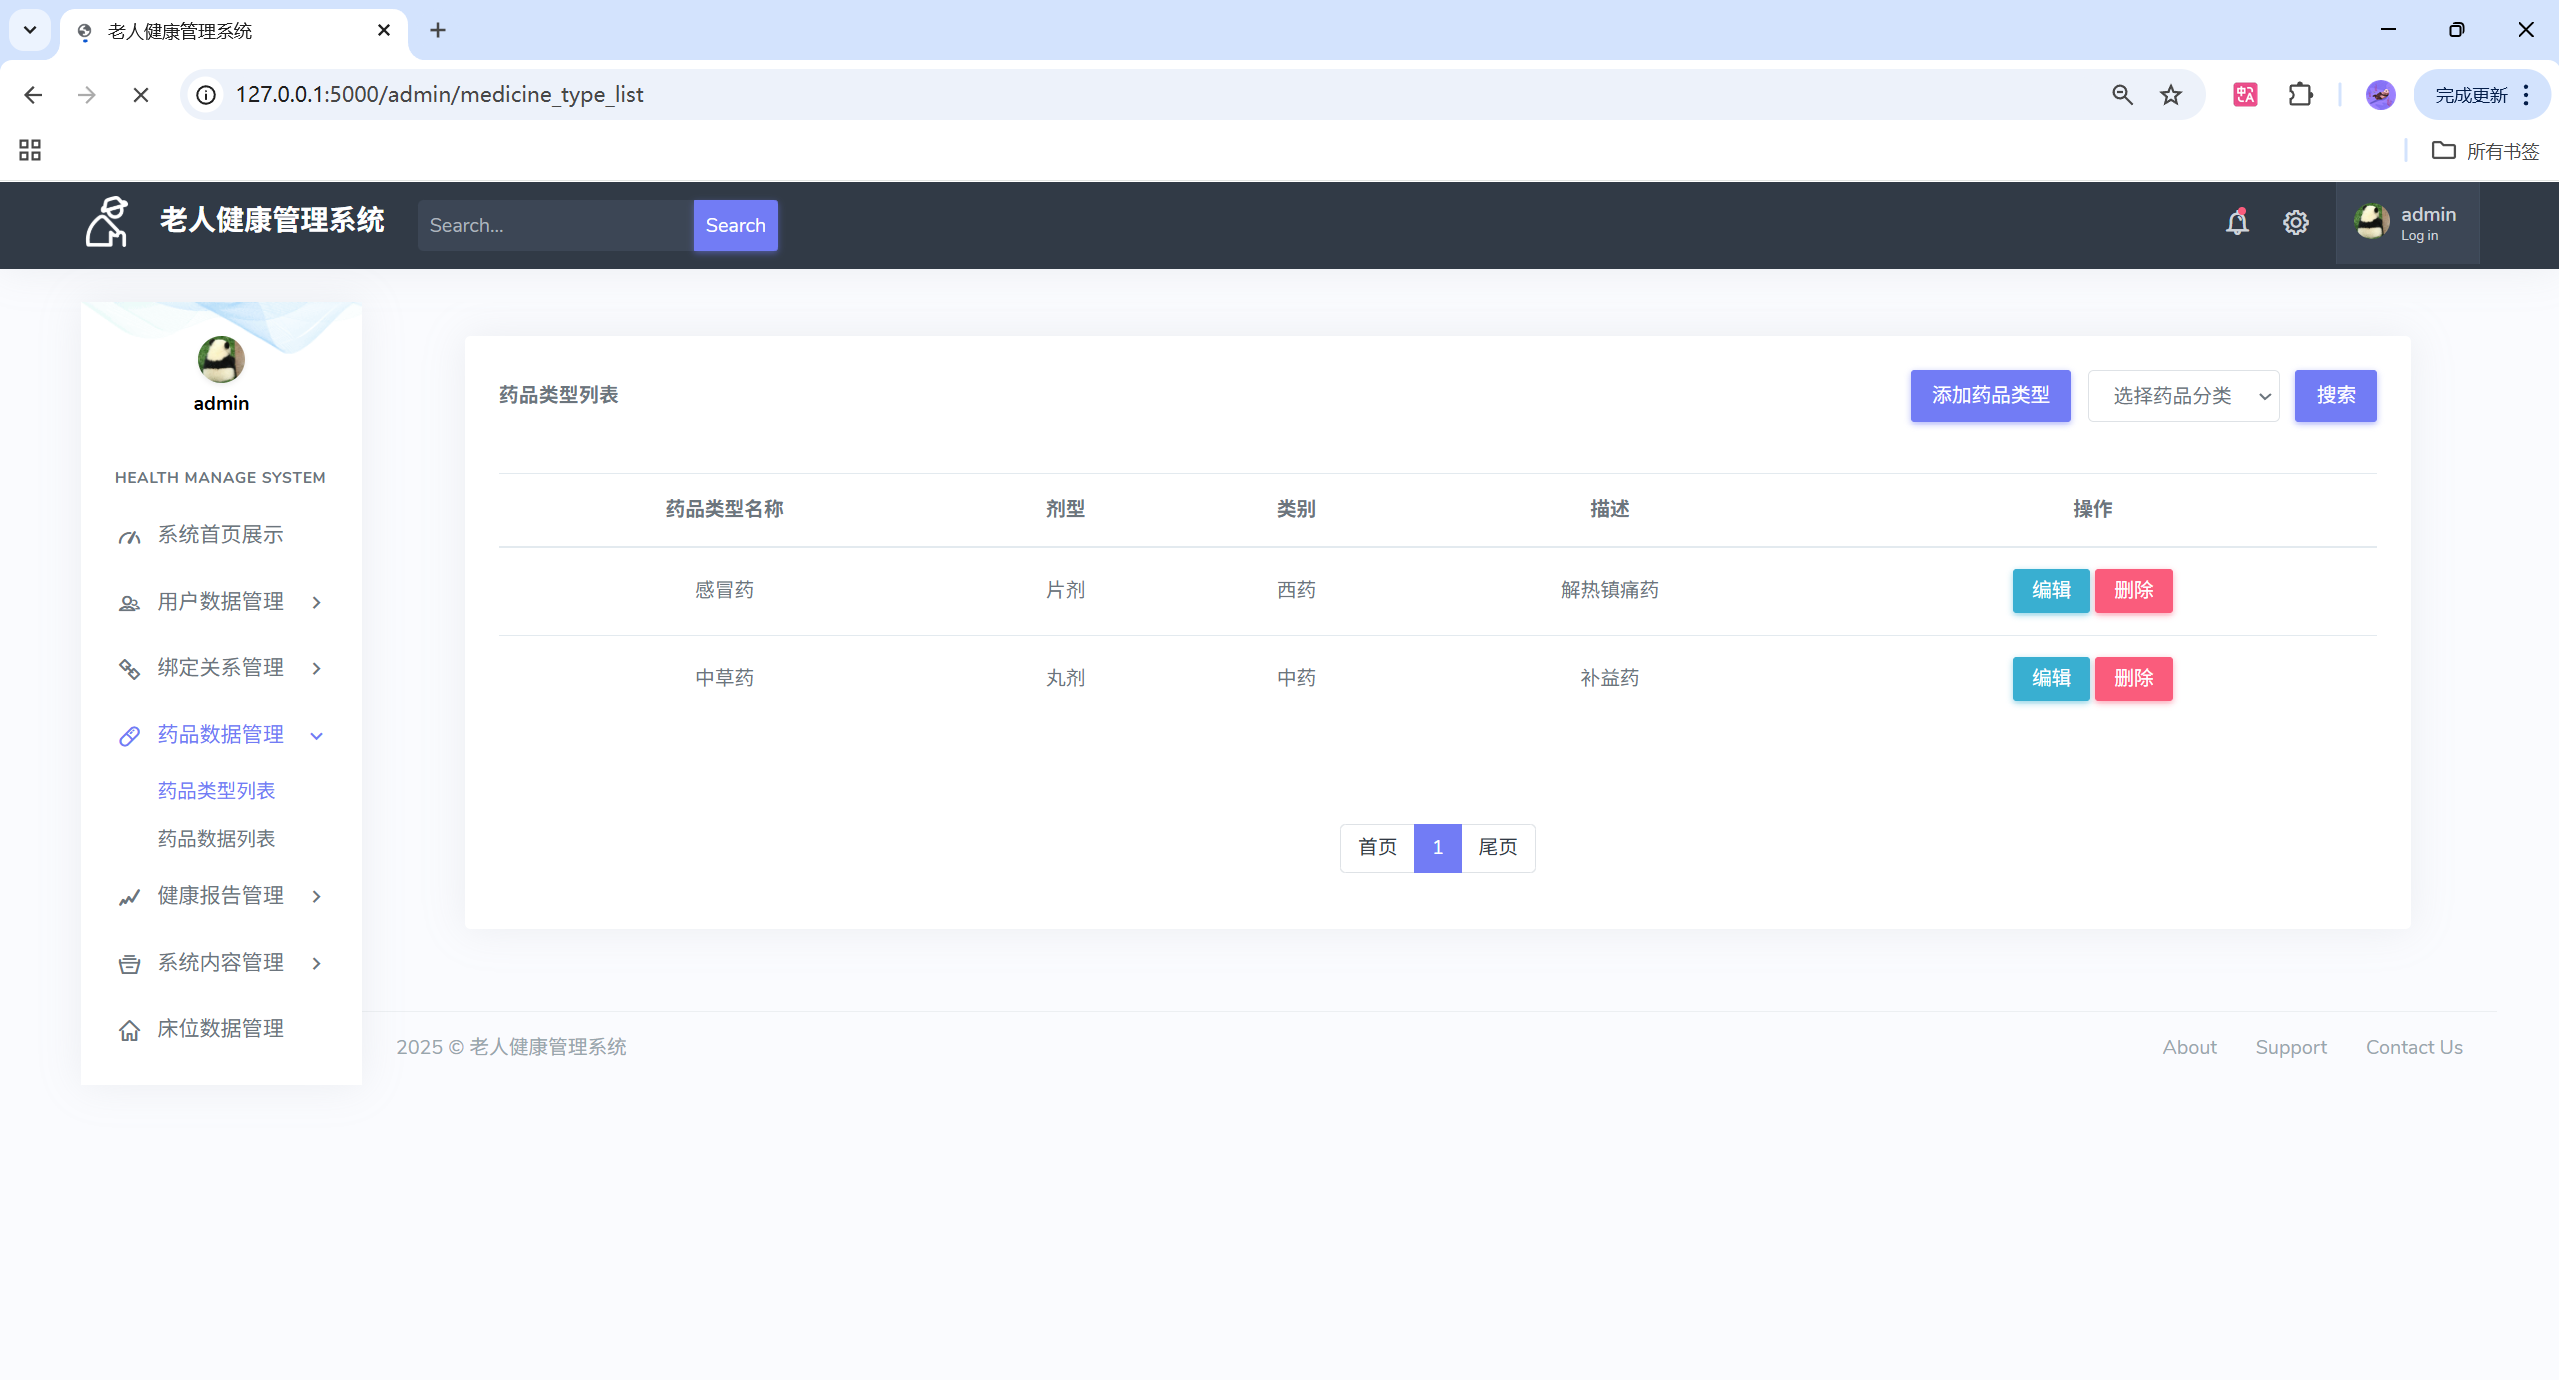2559x1380 pixels.
Task: Click the bed data management home icon
Action: pos(129,1030)
